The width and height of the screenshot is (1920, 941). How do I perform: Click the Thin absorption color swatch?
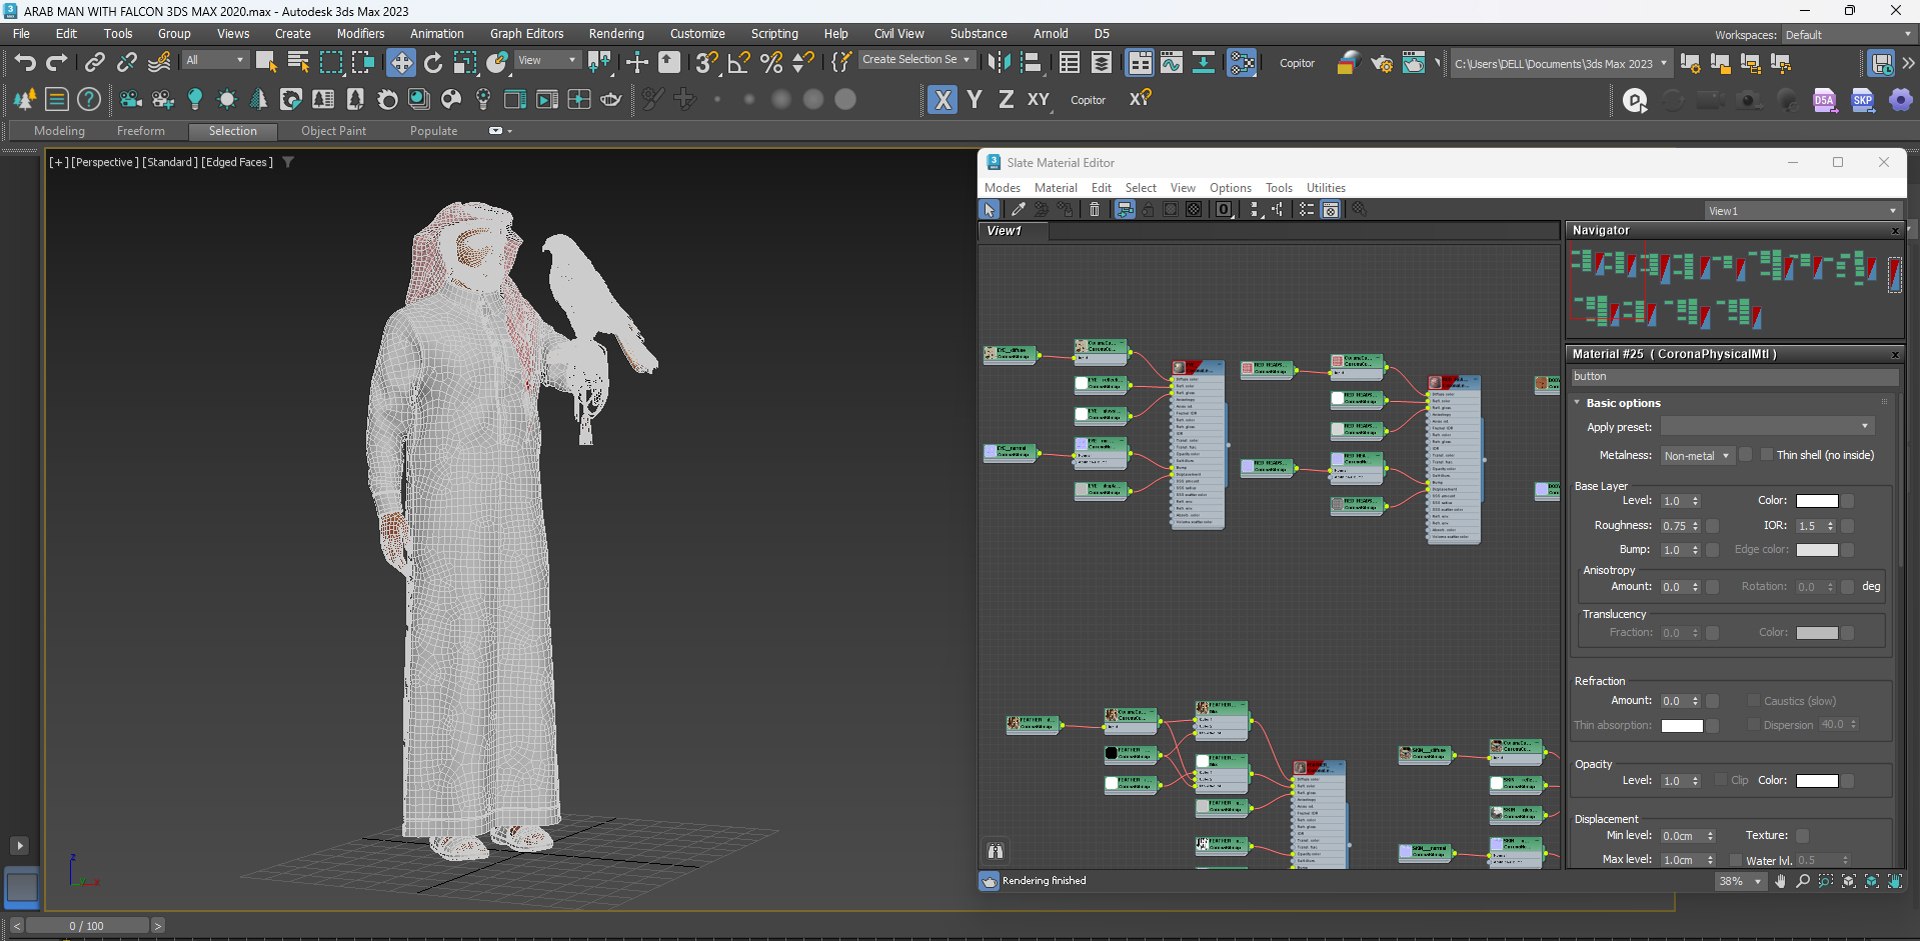point(1681,726)
